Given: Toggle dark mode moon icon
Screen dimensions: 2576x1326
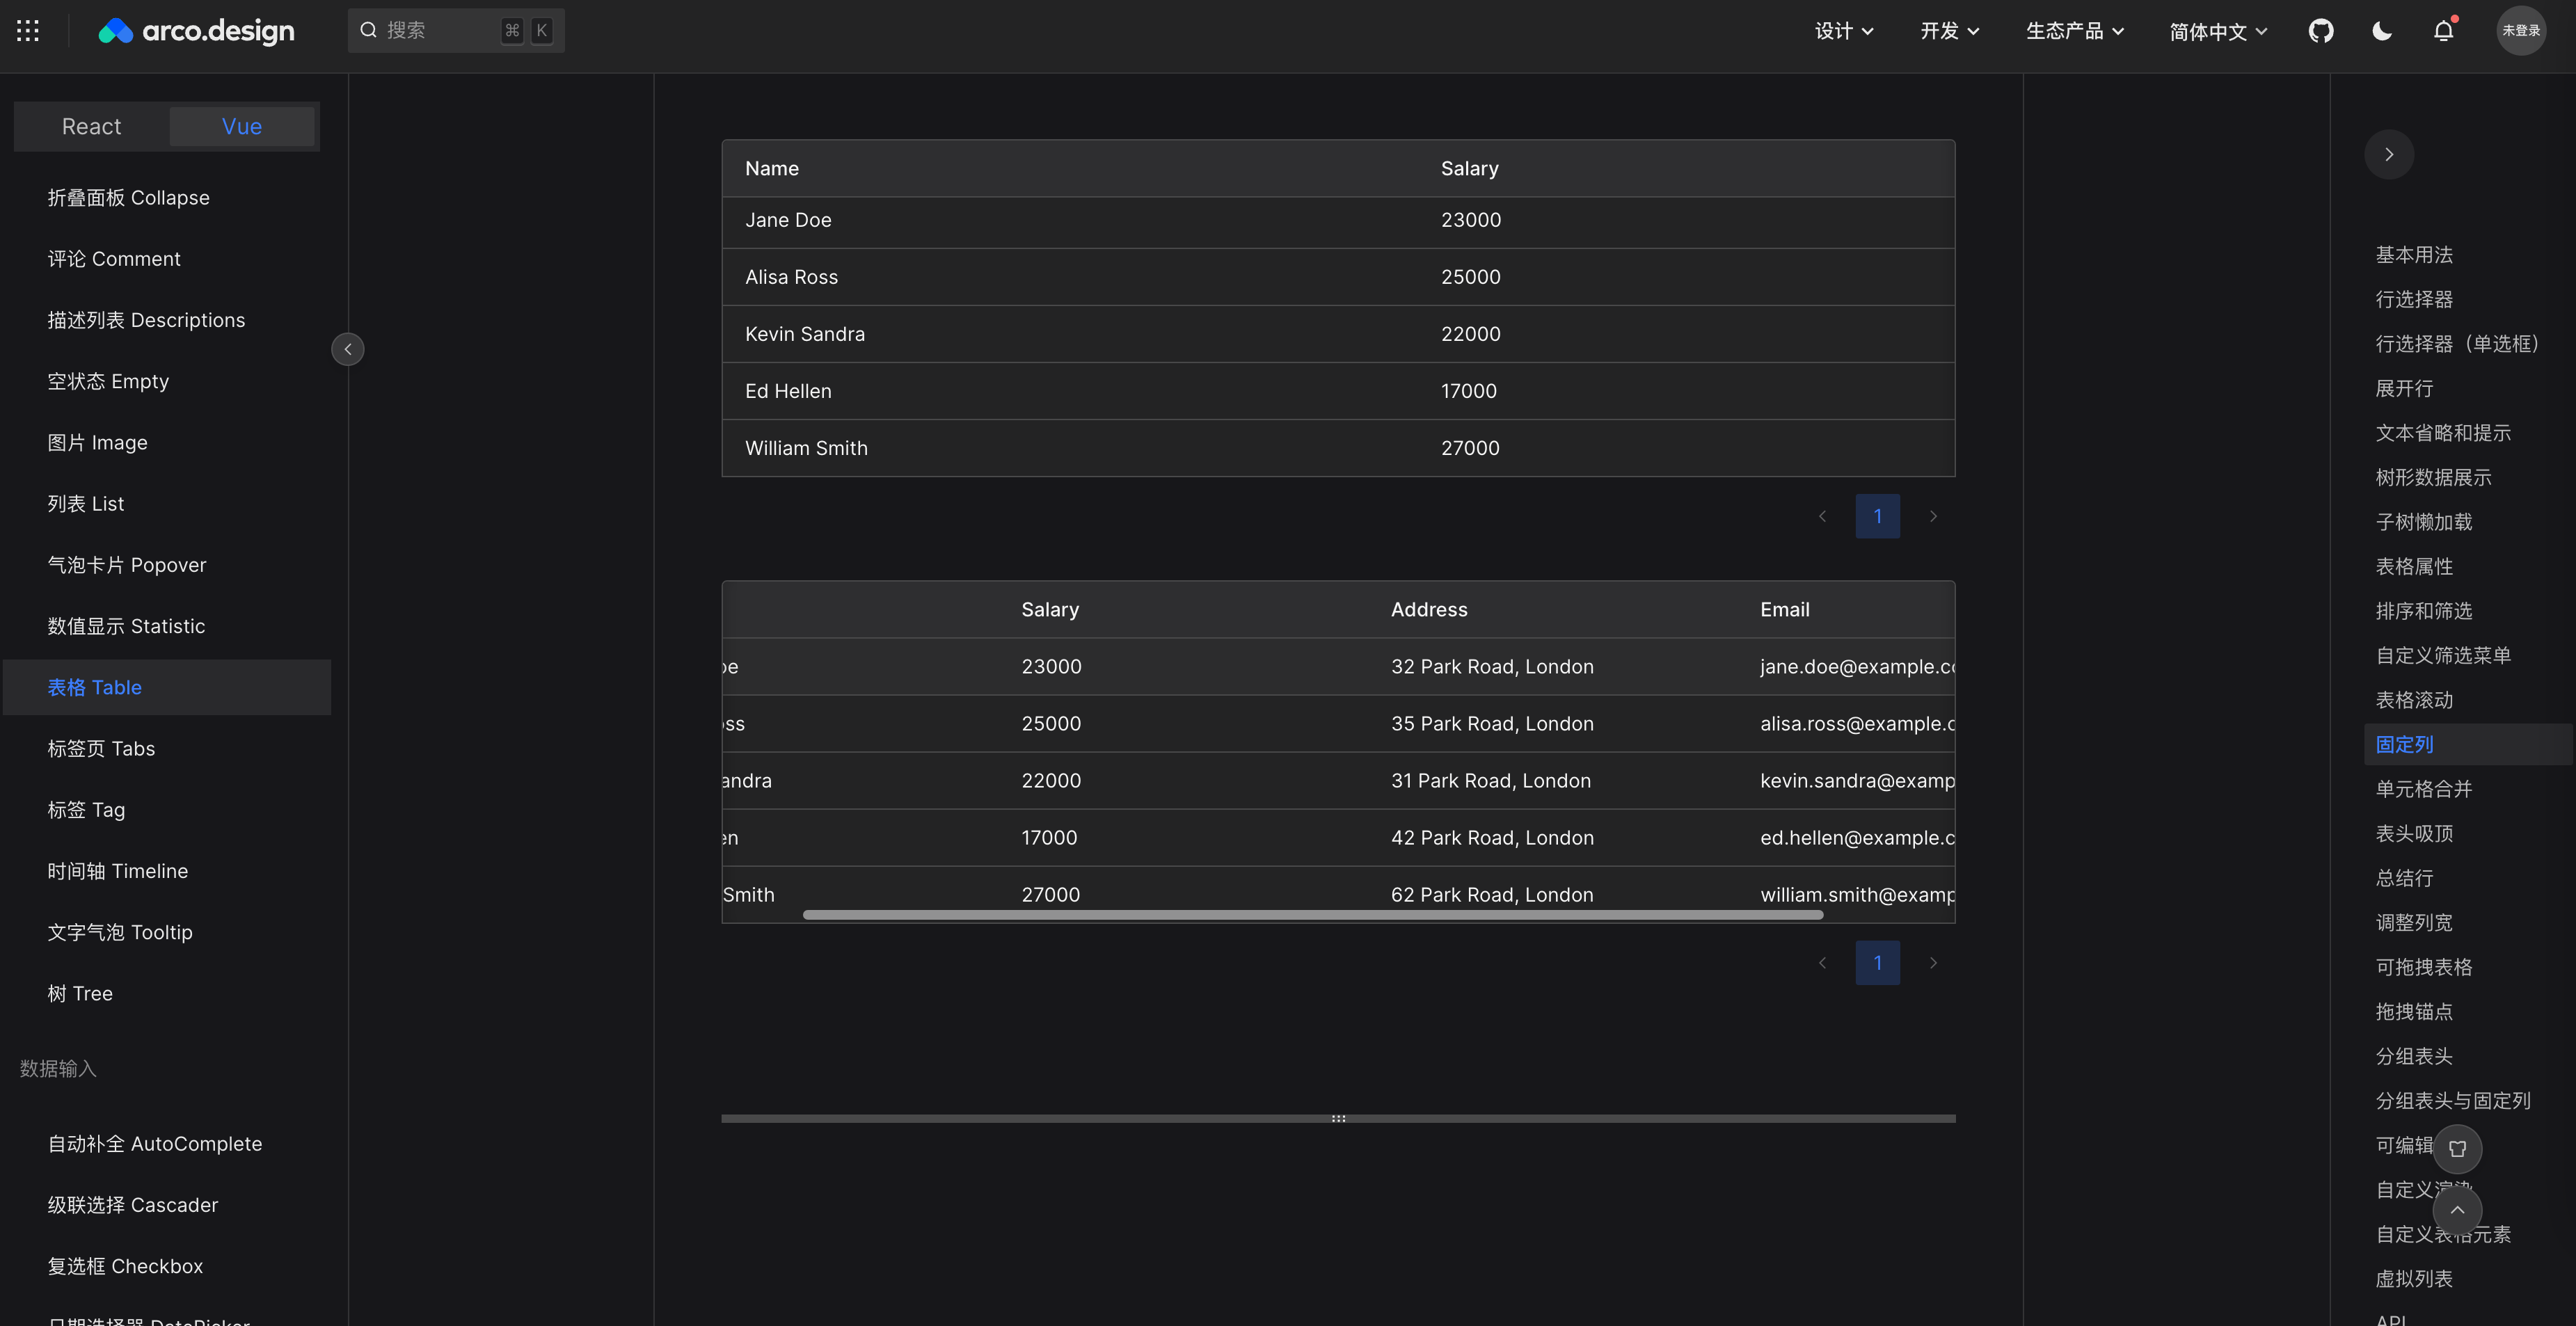Looking at the screenshot, I should coord(2382,31).
